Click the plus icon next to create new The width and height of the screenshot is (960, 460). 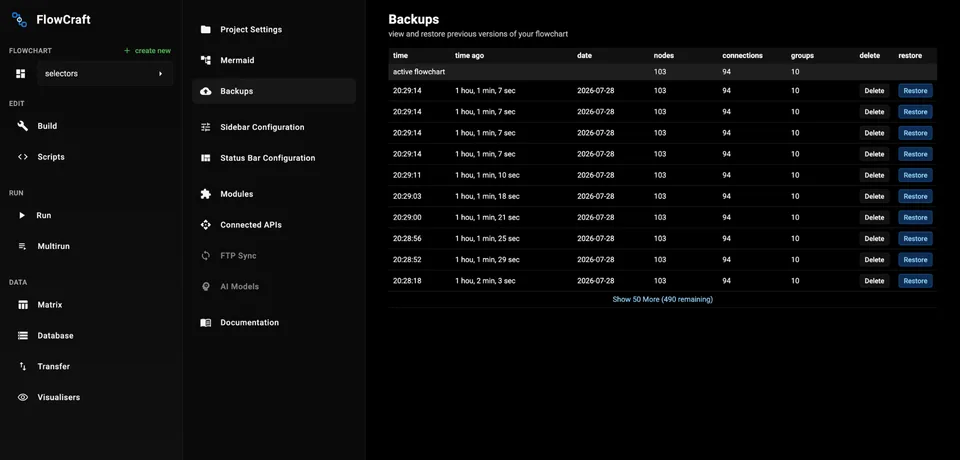tap(127, 51)
